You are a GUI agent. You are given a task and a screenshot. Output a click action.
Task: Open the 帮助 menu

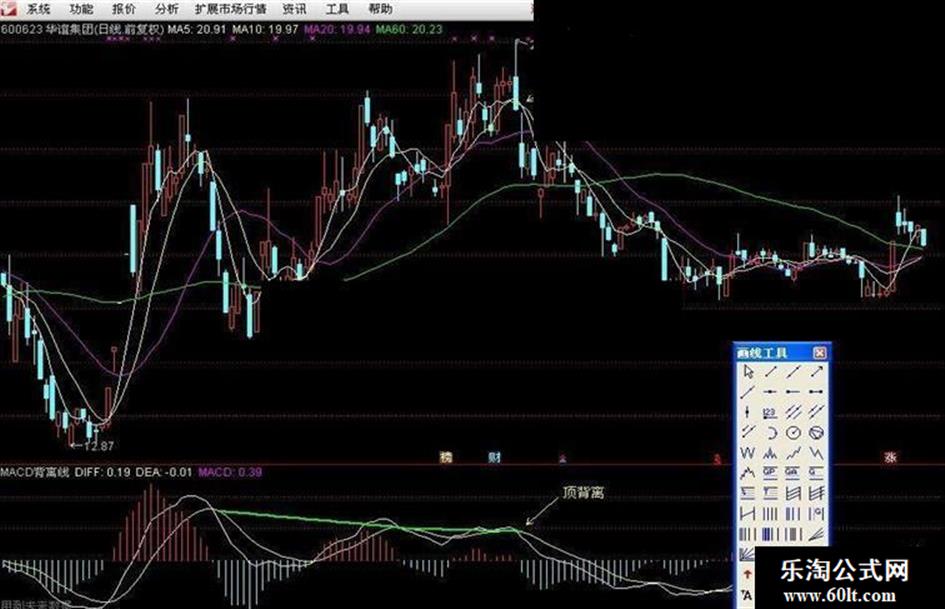[x=380, y=9]
